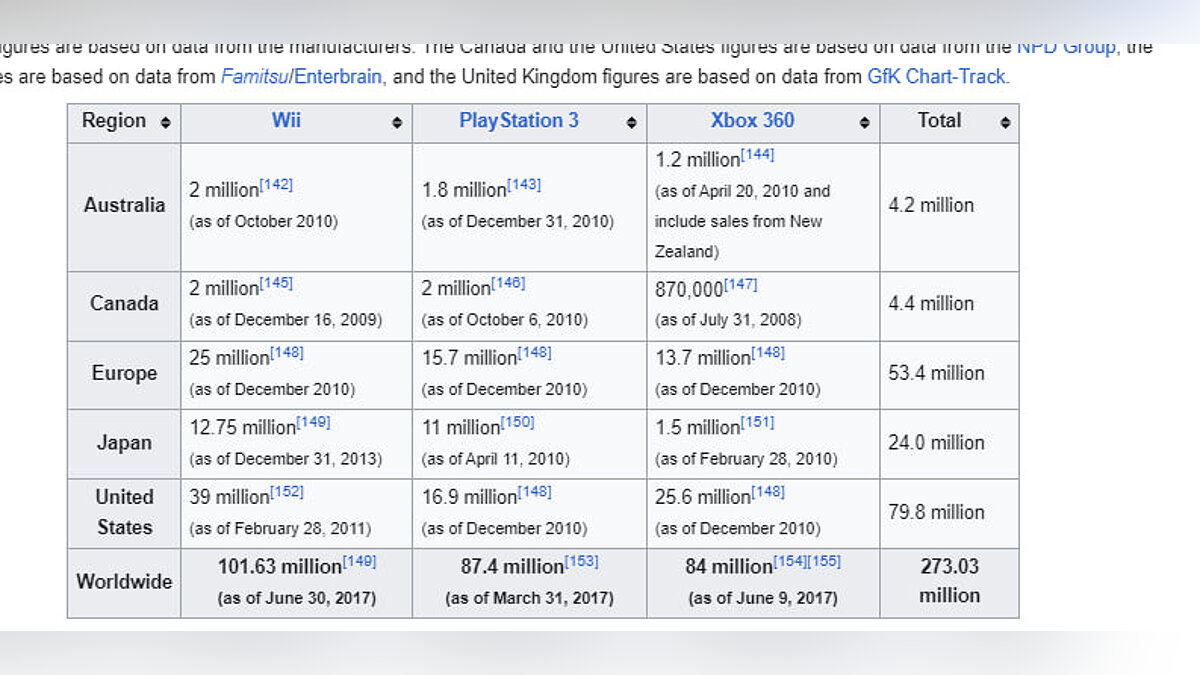Click the Wii column sort arrows
This screenshot has width=1200, height=675.
pos(397,122)
